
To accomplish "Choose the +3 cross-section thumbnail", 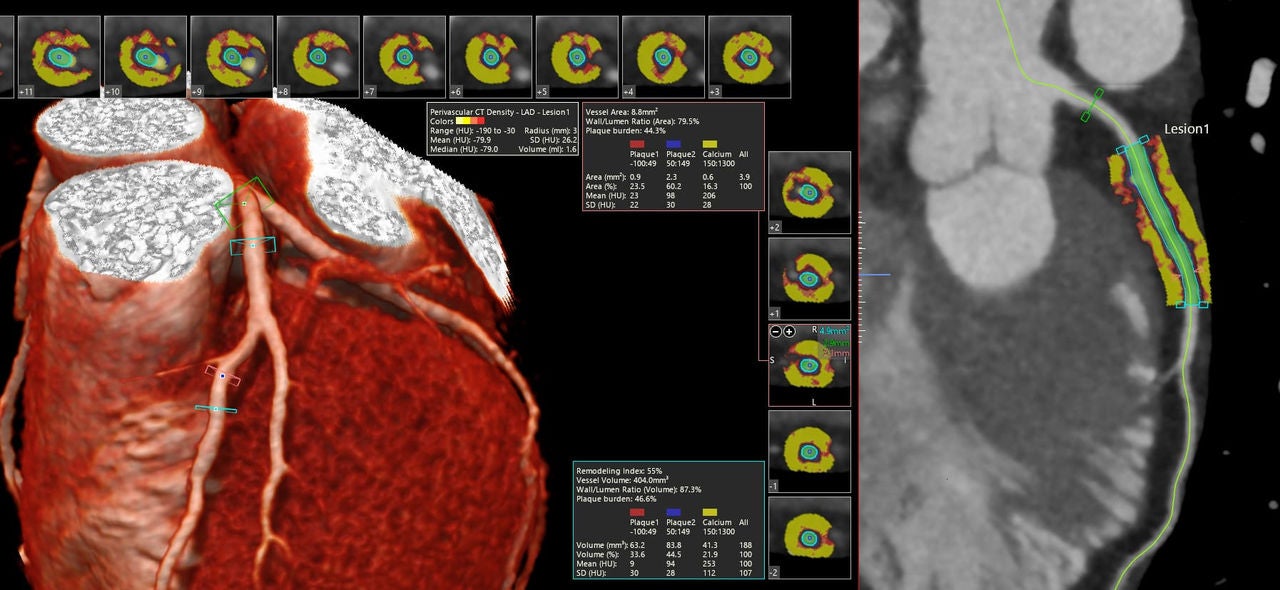I will pyautogui.click(x=749, y=57).
